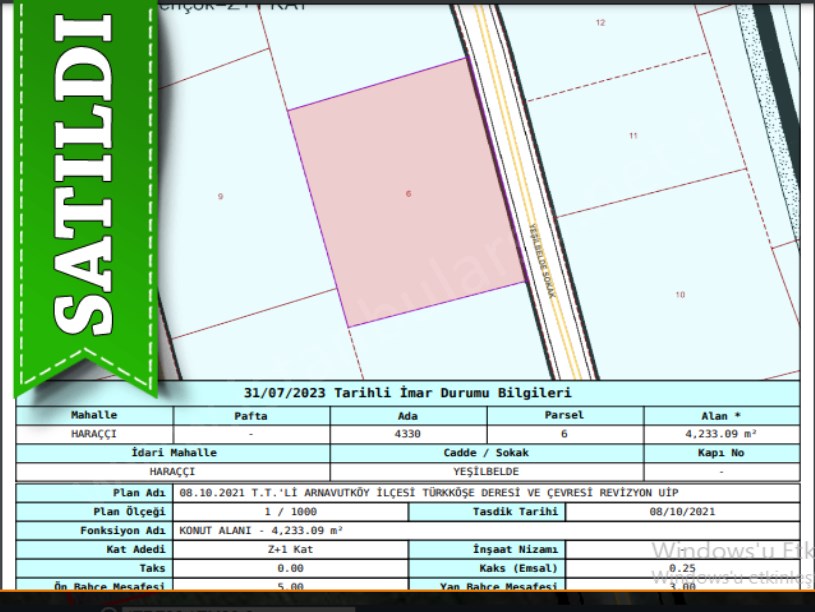The width and height of the screenshot is (815, 612).
Task: Click parcel number 12 on the map
Action: coord(600,21)
